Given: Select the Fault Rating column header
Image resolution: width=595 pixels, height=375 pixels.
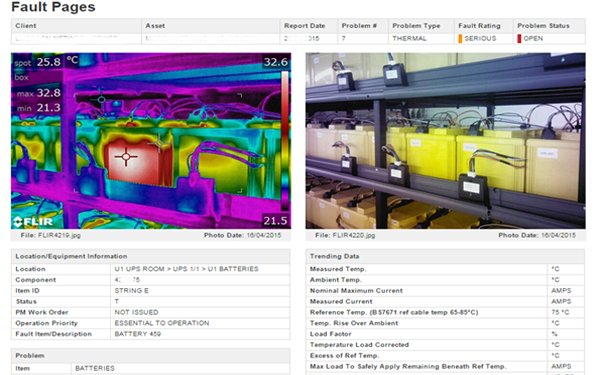Looking at the screenshot, I should [x=479, y=26].
